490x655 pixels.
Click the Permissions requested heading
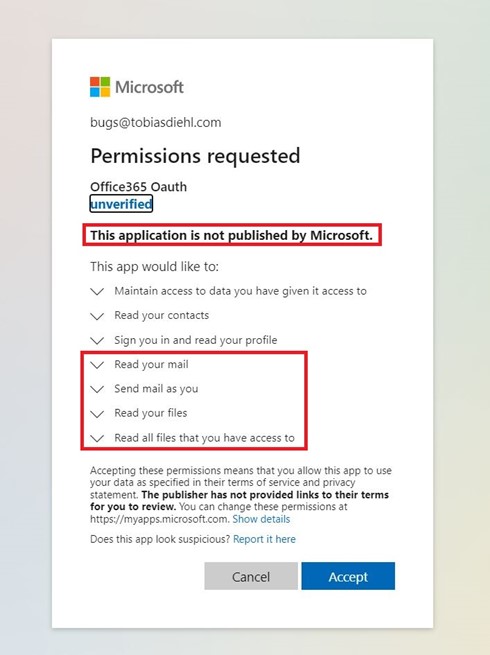(195, 156)
